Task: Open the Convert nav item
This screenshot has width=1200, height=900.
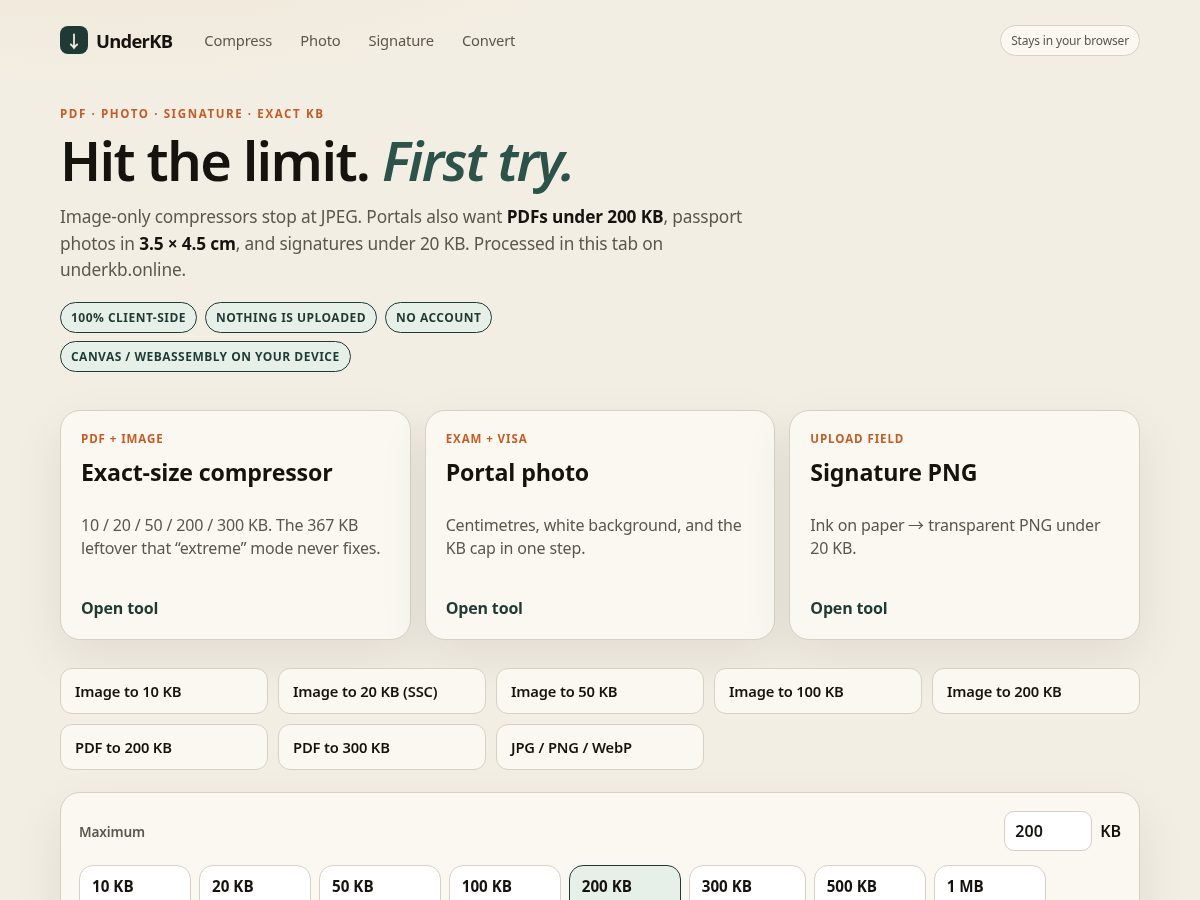Action: pos(488,41)
